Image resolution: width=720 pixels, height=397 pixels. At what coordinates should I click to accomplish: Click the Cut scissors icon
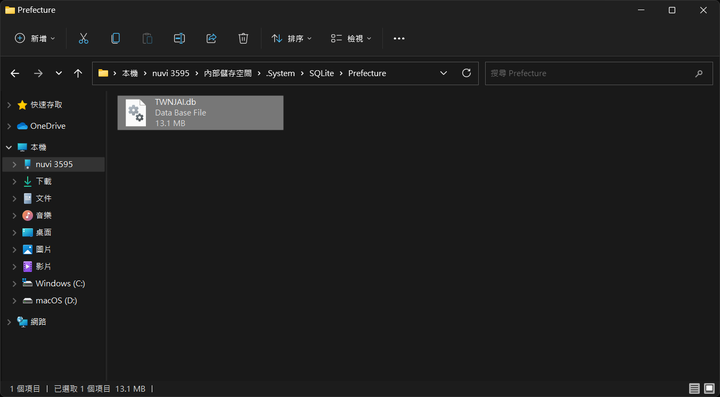[x=83, y=39]
